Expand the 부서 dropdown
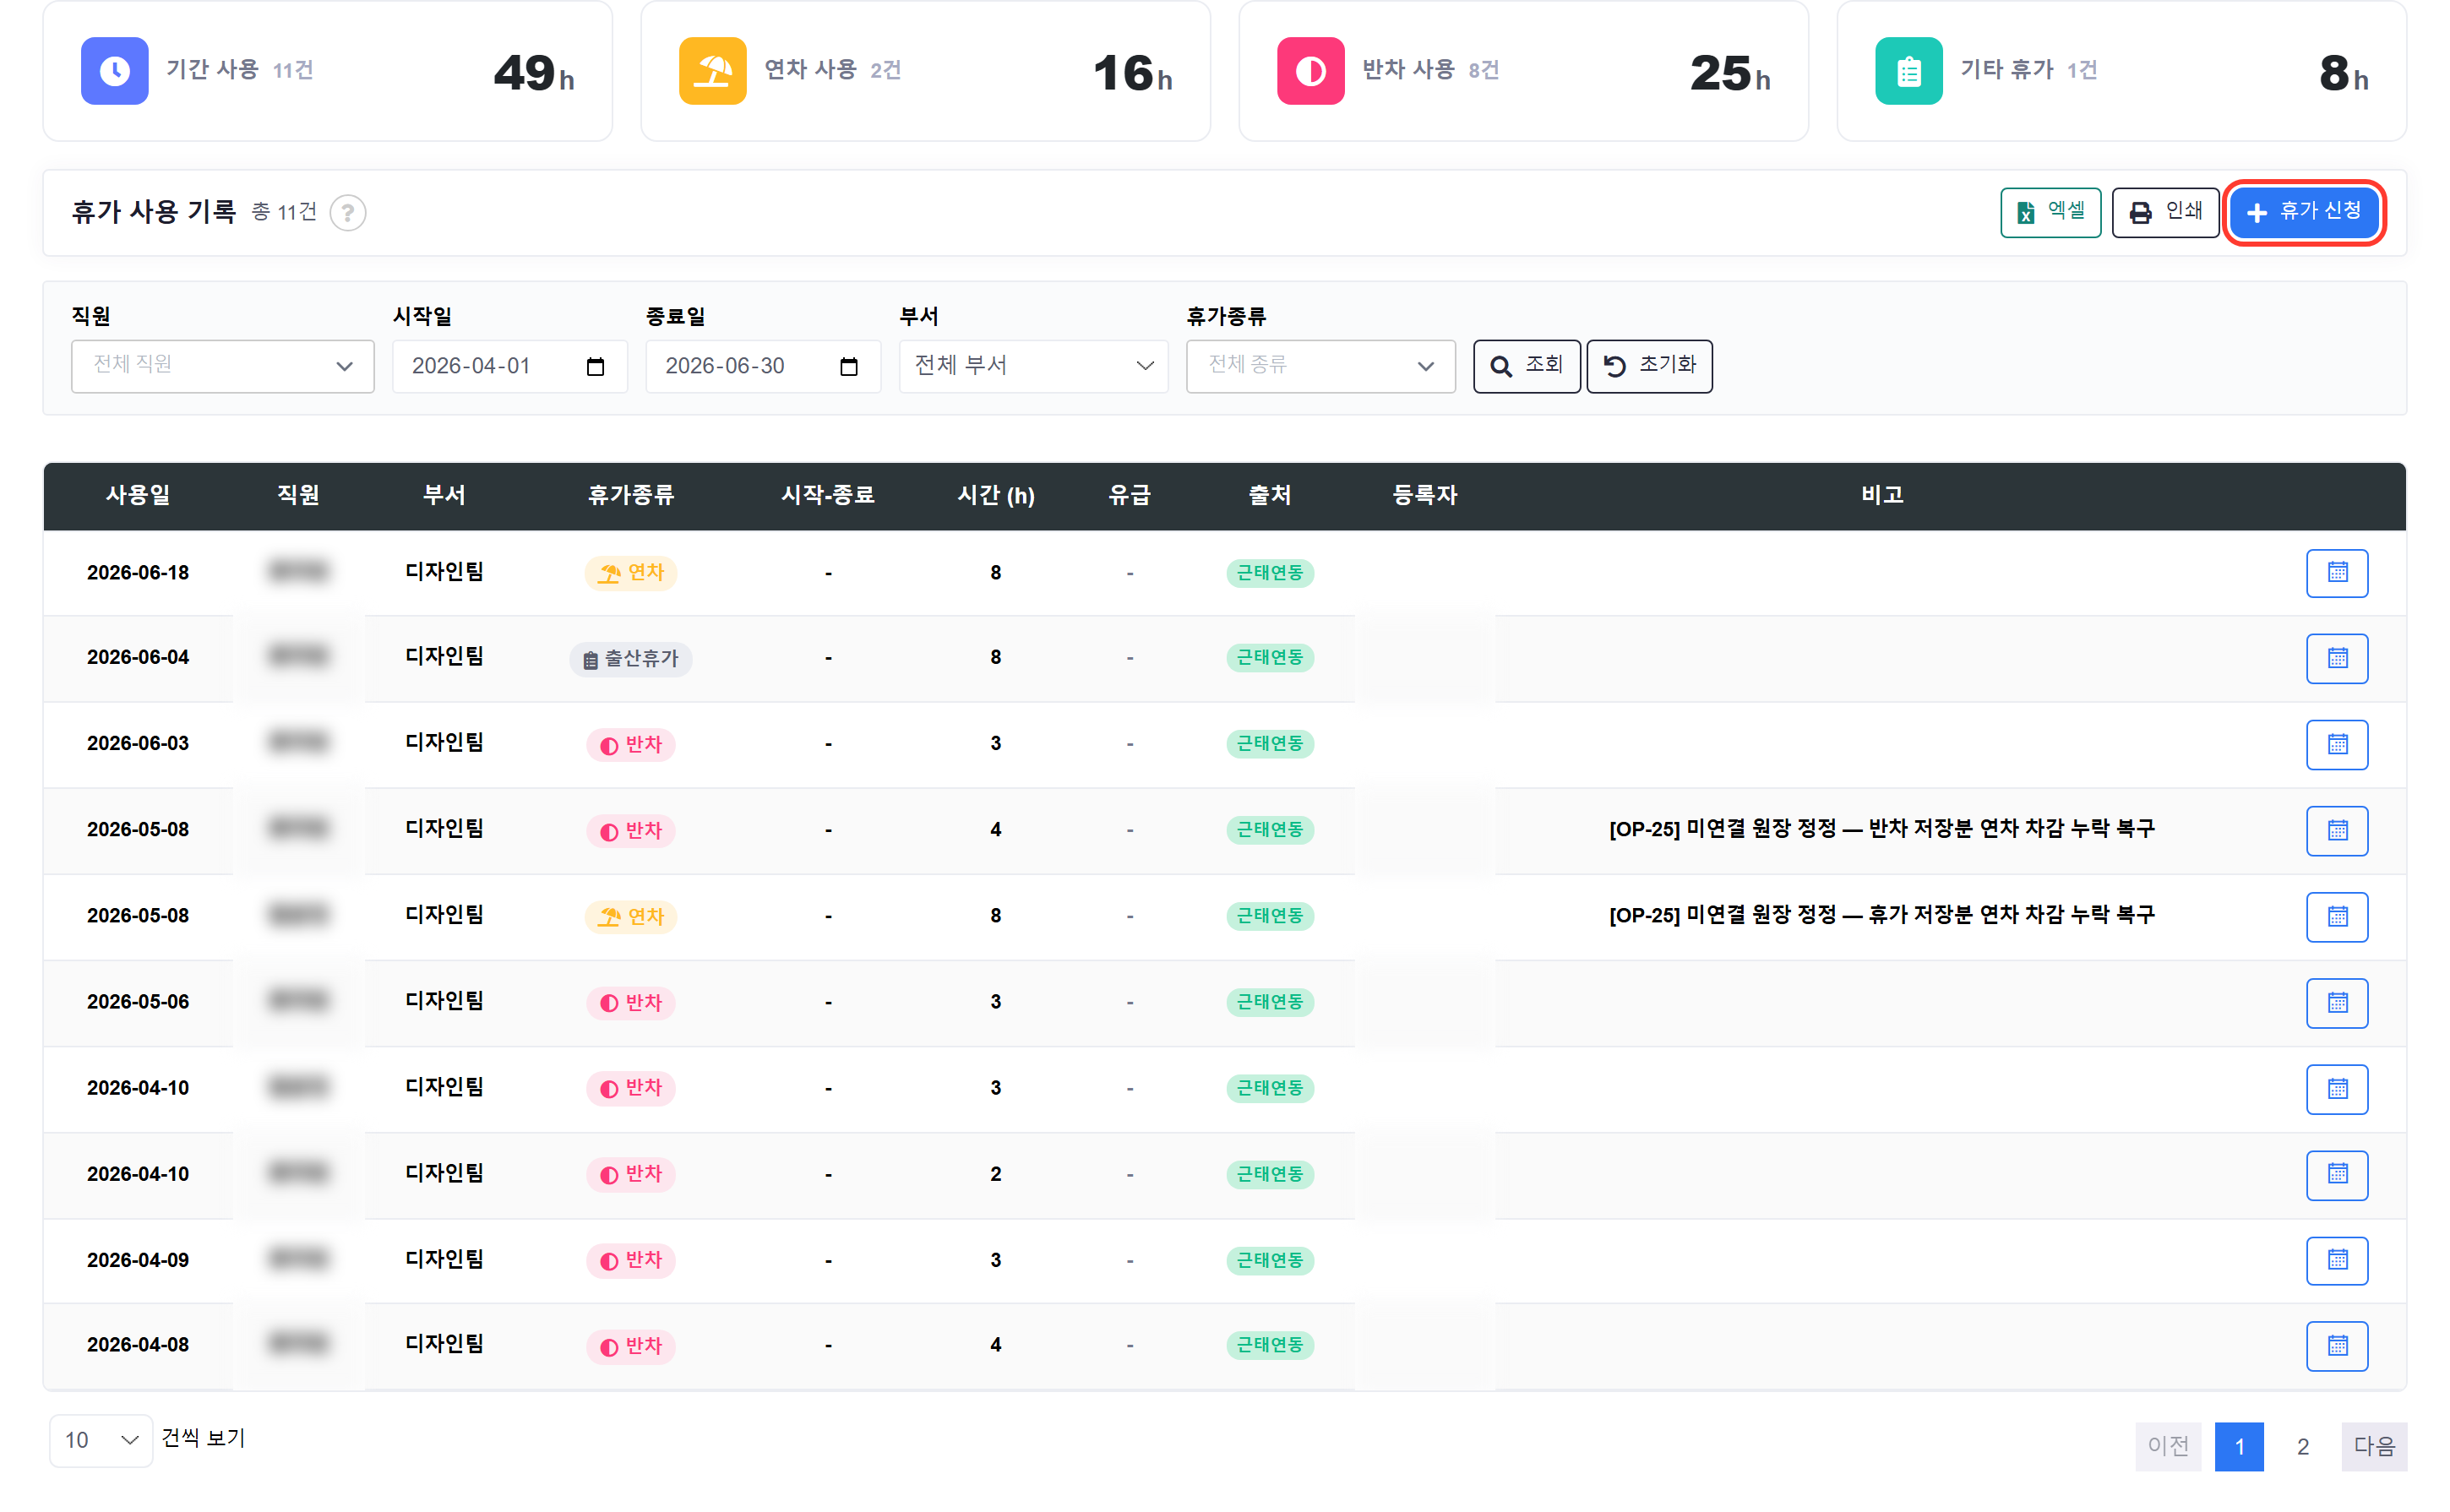 tap(1033, 366)
